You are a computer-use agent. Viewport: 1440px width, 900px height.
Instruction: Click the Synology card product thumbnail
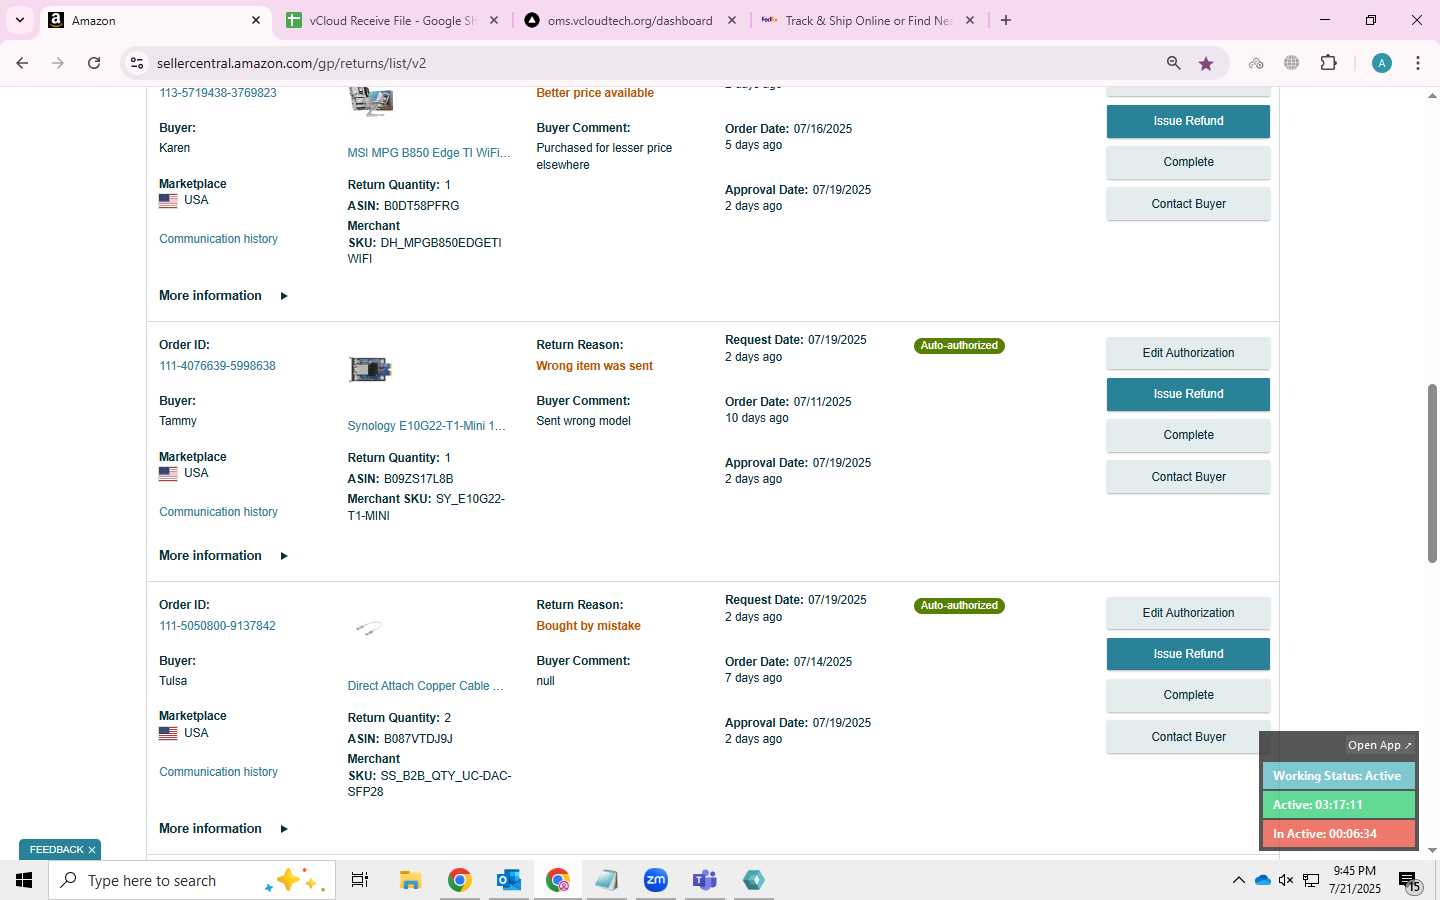point(370,370)
